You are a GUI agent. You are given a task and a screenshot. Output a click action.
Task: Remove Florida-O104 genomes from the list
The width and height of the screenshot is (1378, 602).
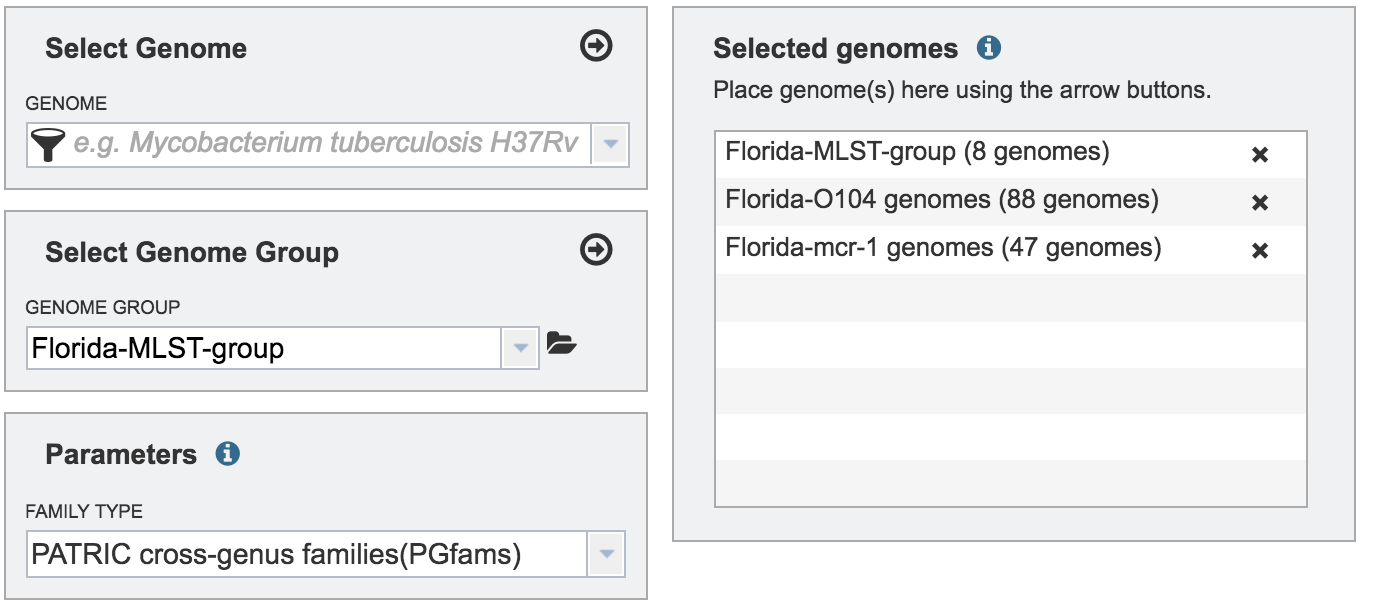point(1260,203)
